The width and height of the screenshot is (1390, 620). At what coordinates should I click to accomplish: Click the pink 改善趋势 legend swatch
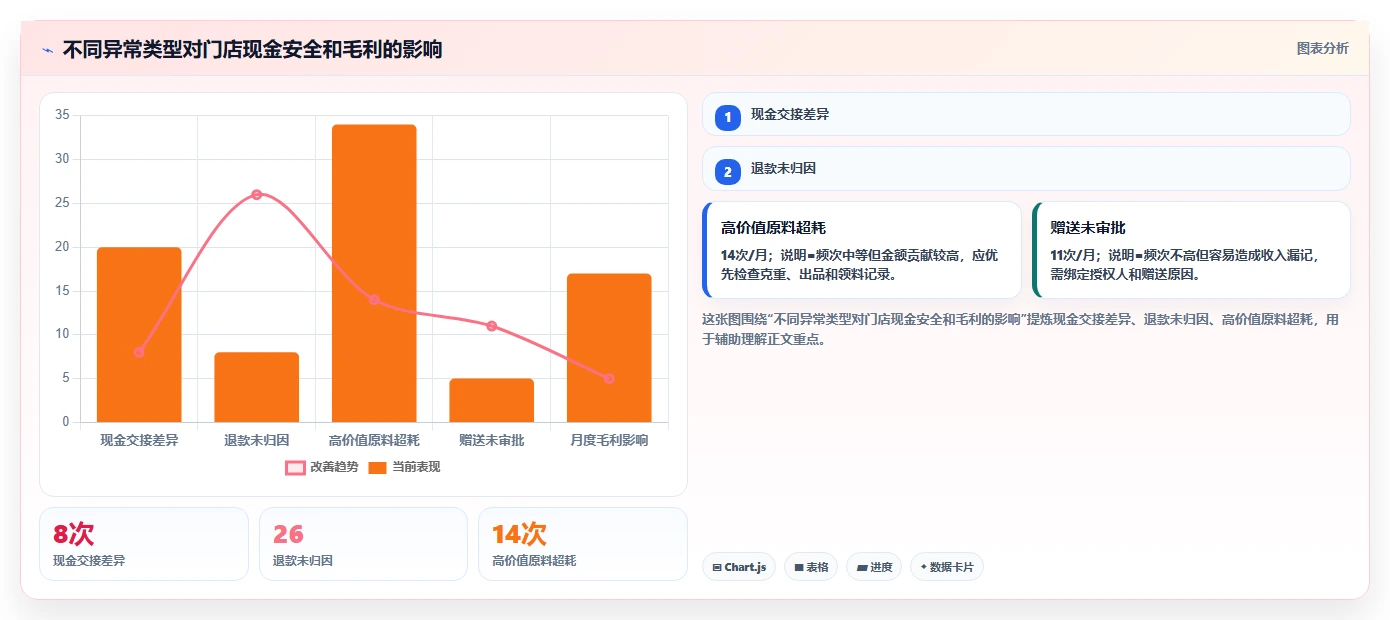point(295,468)
